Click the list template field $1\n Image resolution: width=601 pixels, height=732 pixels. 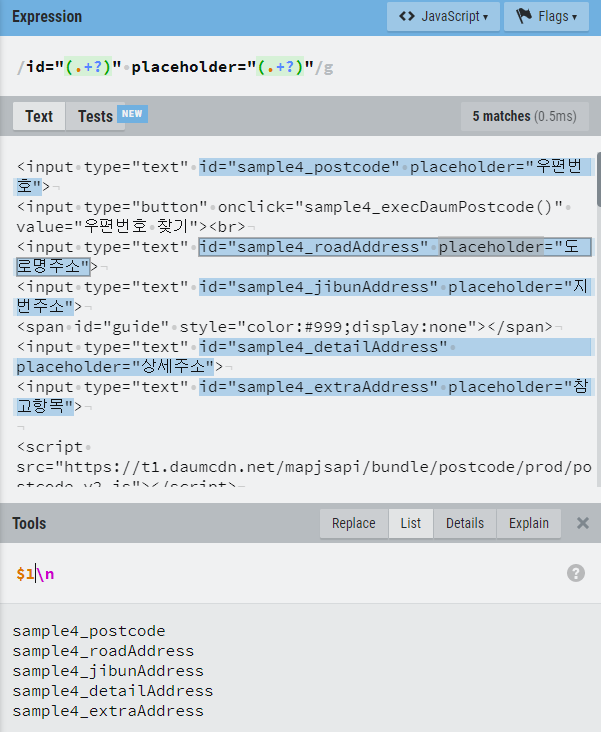(x=280, y=573)
